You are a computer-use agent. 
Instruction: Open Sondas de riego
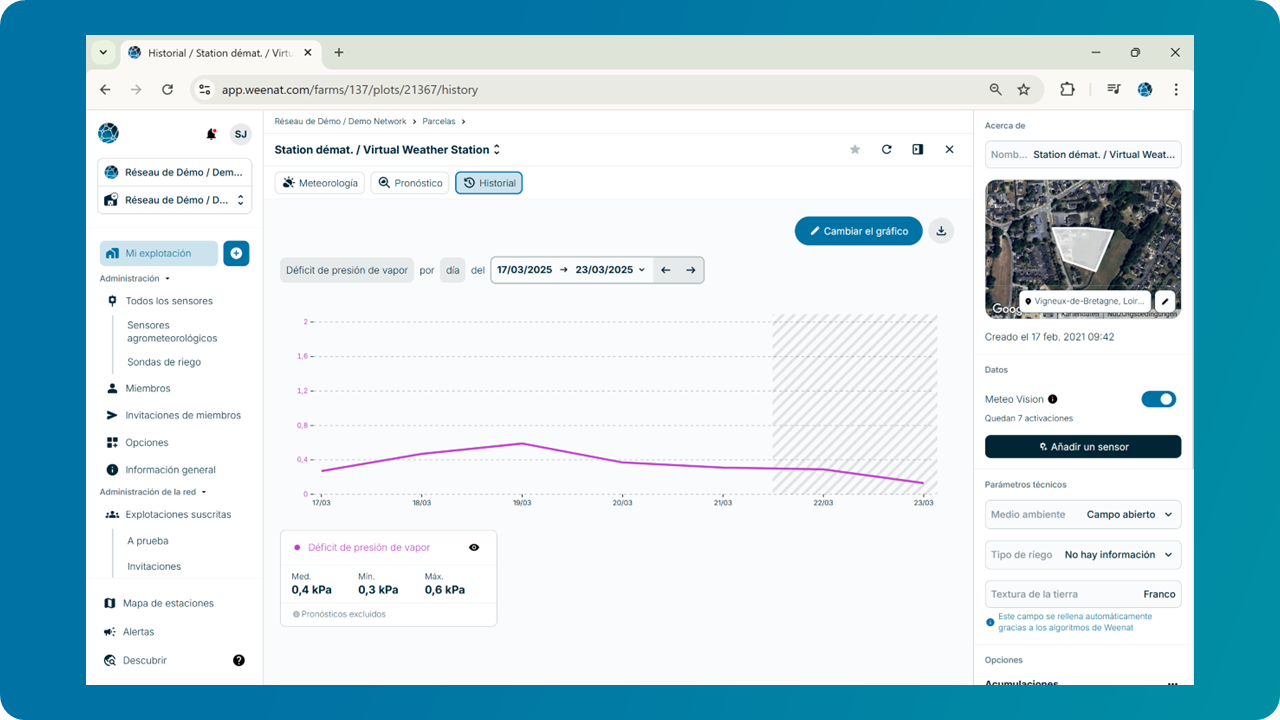[164, 362]
